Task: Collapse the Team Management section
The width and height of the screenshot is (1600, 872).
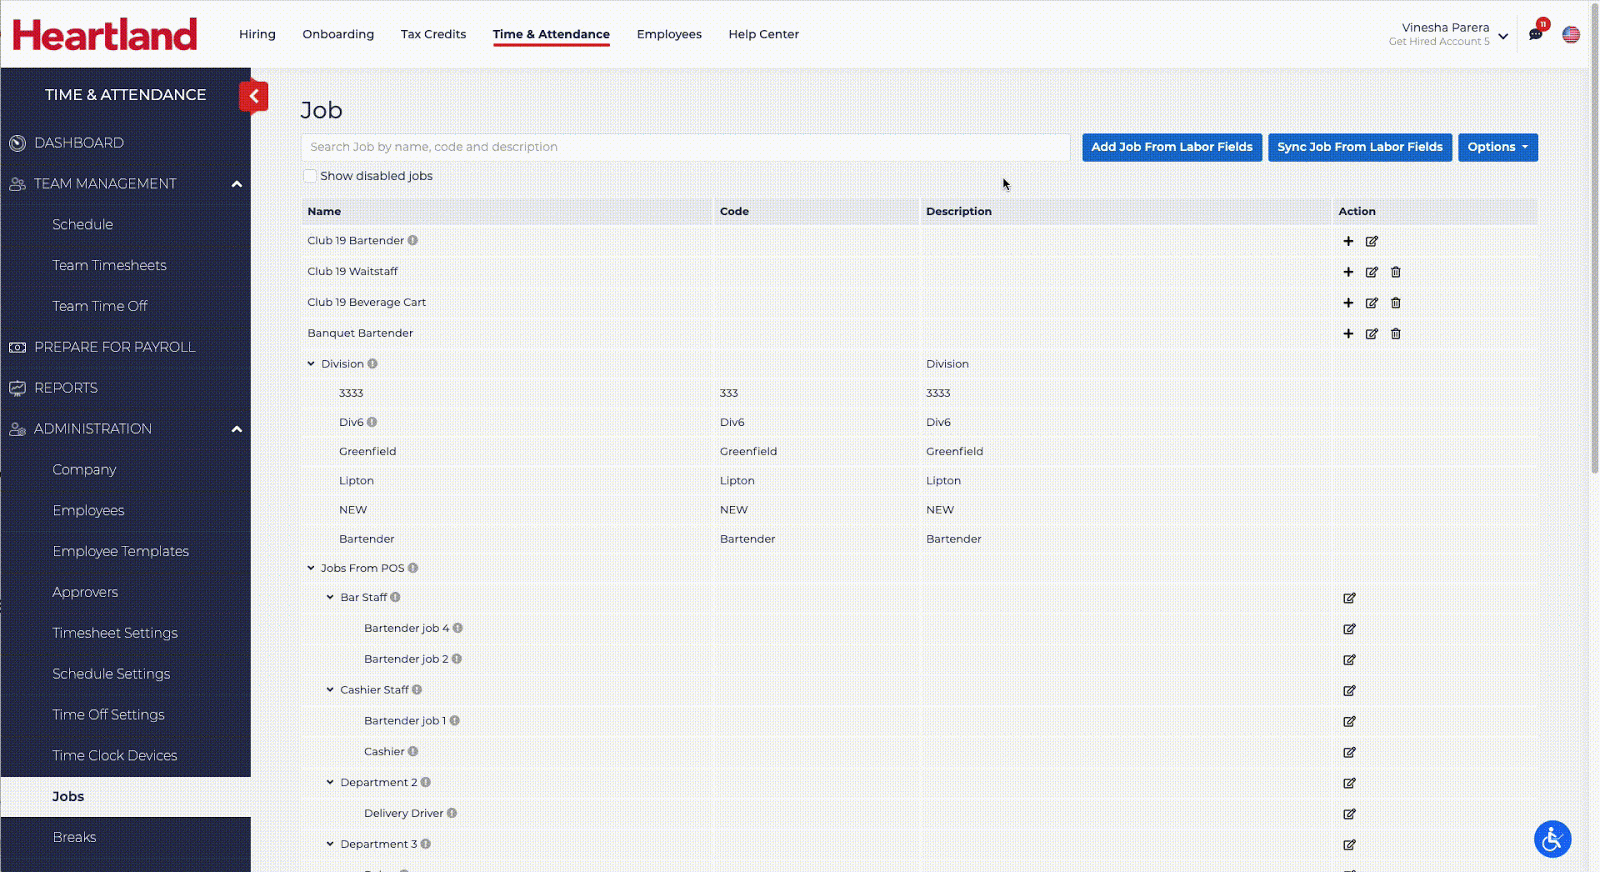Action: tap(237, 184)
